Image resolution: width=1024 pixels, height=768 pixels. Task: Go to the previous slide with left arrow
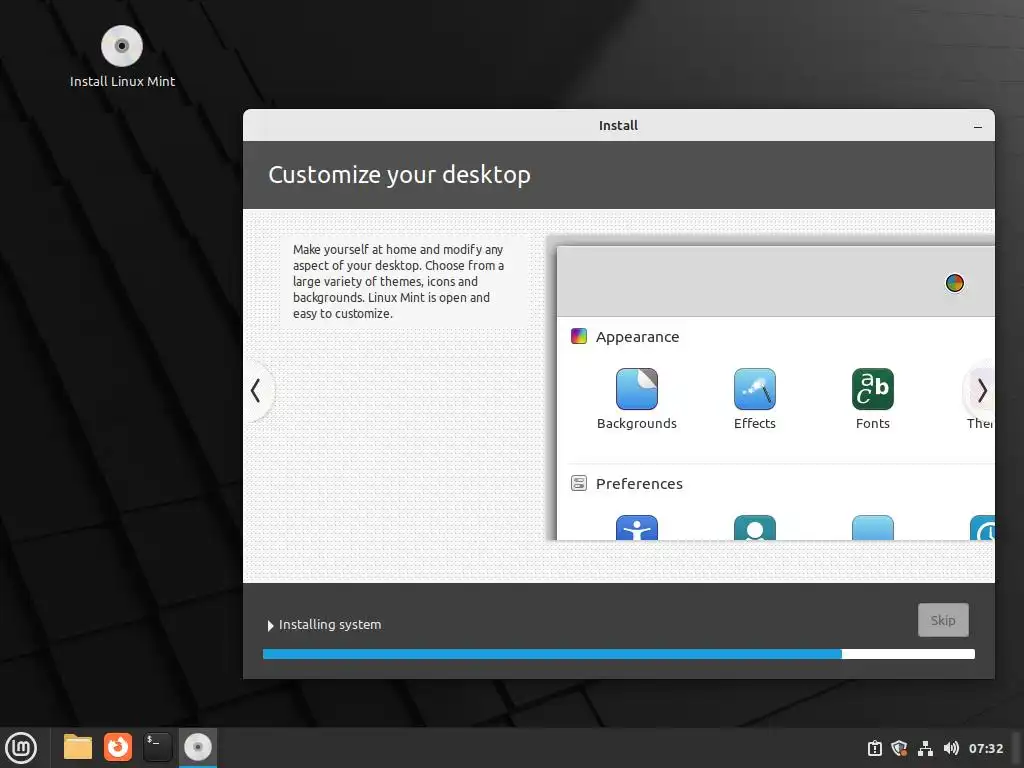(x=256, y=391)
